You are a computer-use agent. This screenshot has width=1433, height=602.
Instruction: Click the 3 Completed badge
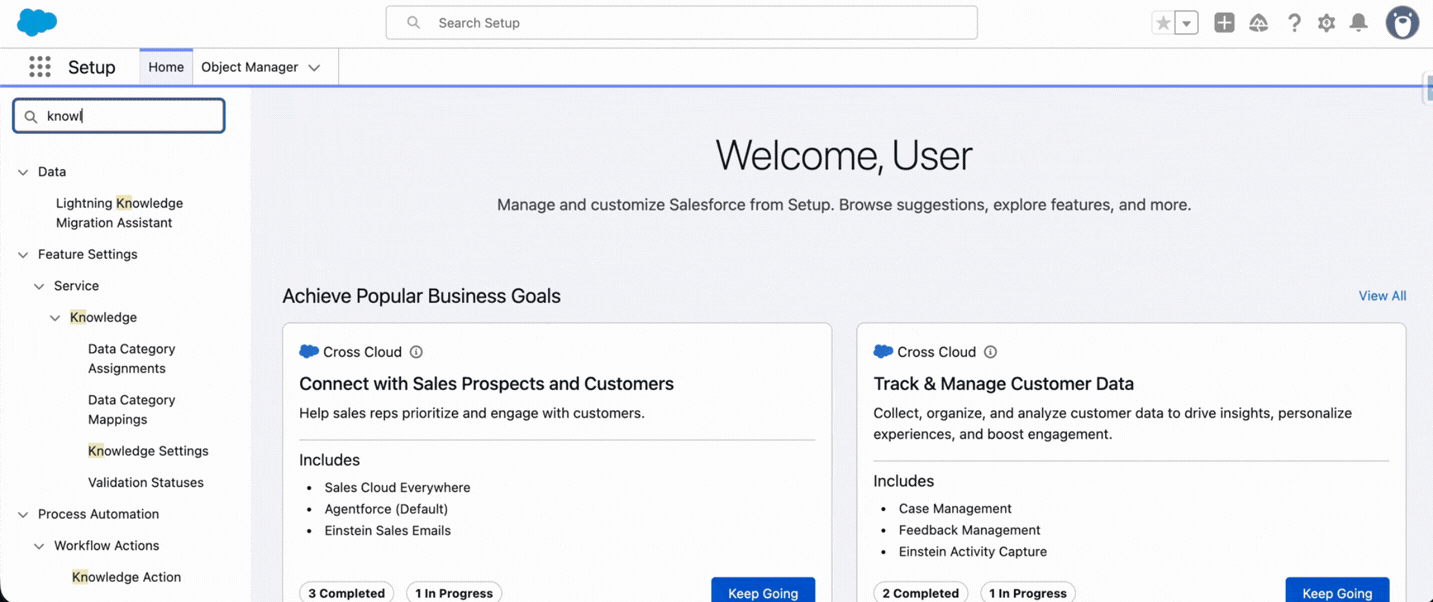coord(346,592)
